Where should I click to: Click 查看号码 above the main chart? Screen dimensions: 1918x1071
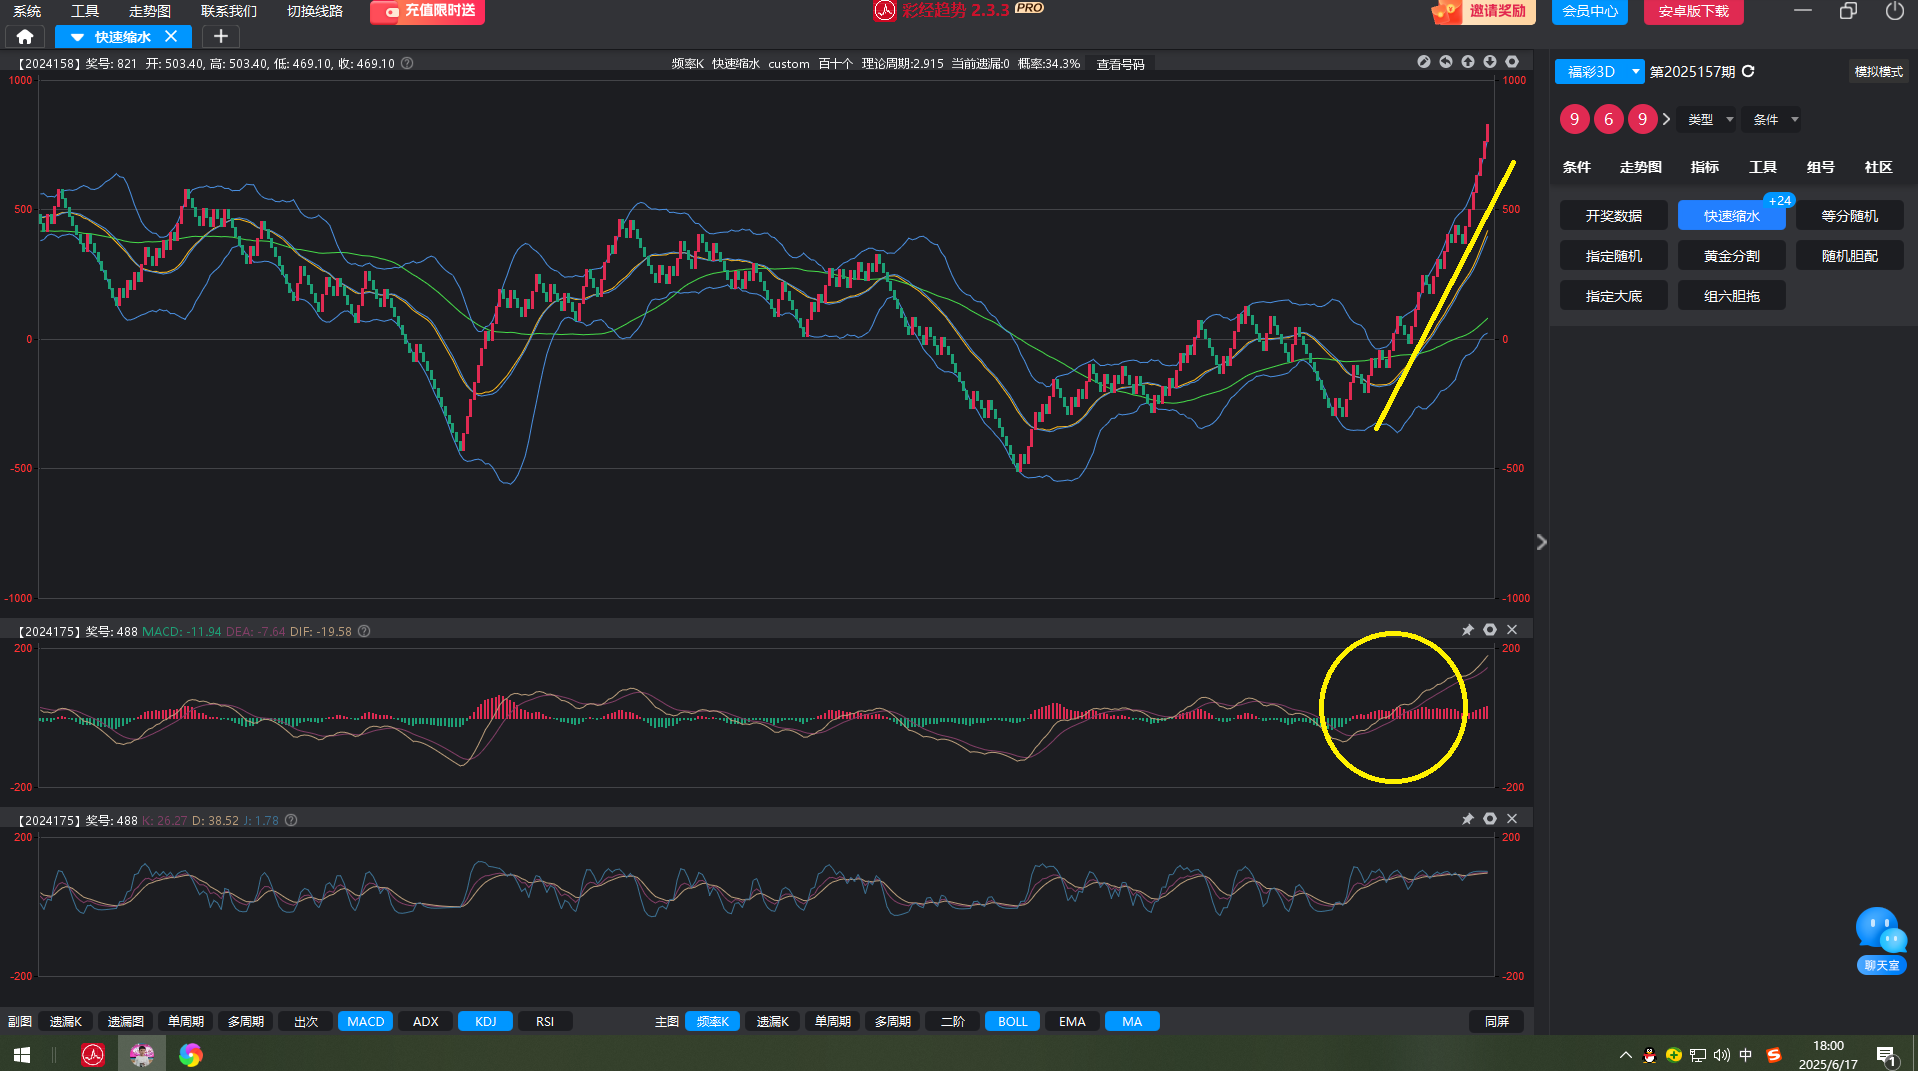click(1120, 64)
